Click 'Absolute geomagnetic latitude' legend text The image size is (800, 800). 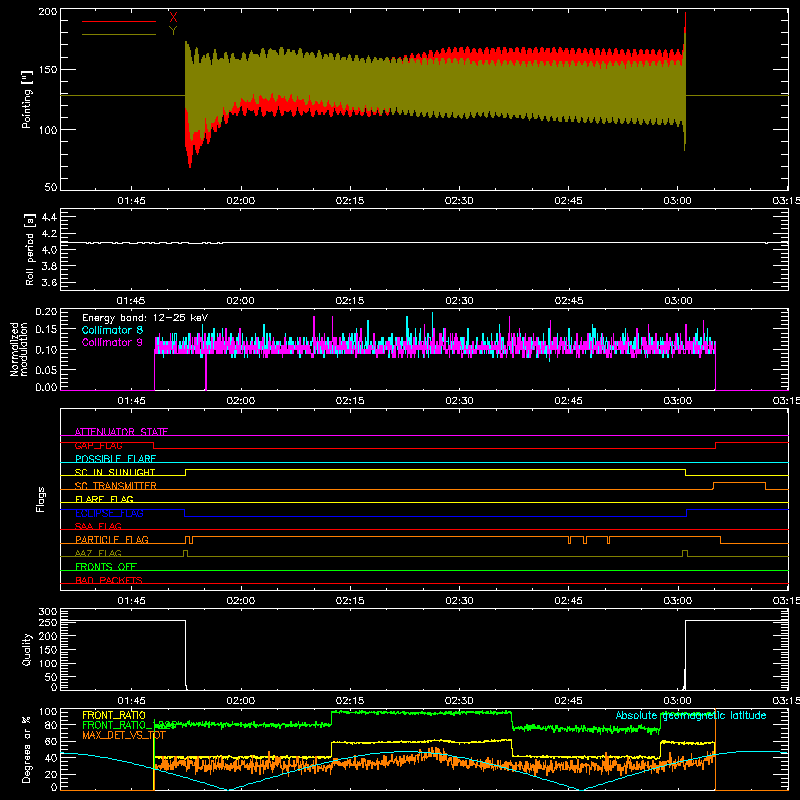(x=691, y=715)
